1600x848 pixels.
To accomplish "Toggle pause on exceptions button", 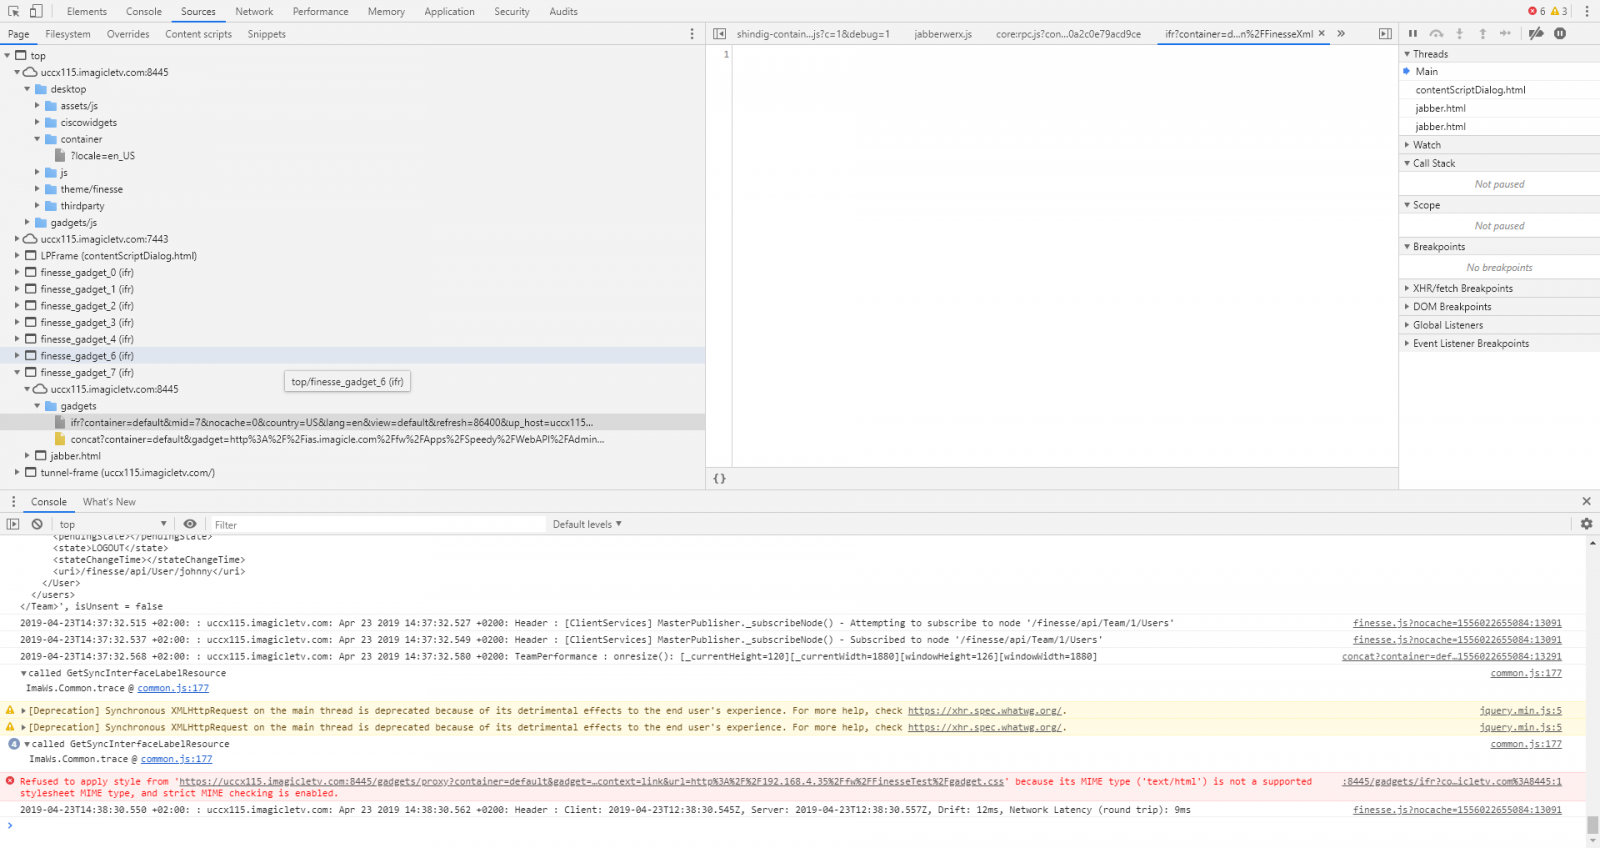I will coord(1560,34).
